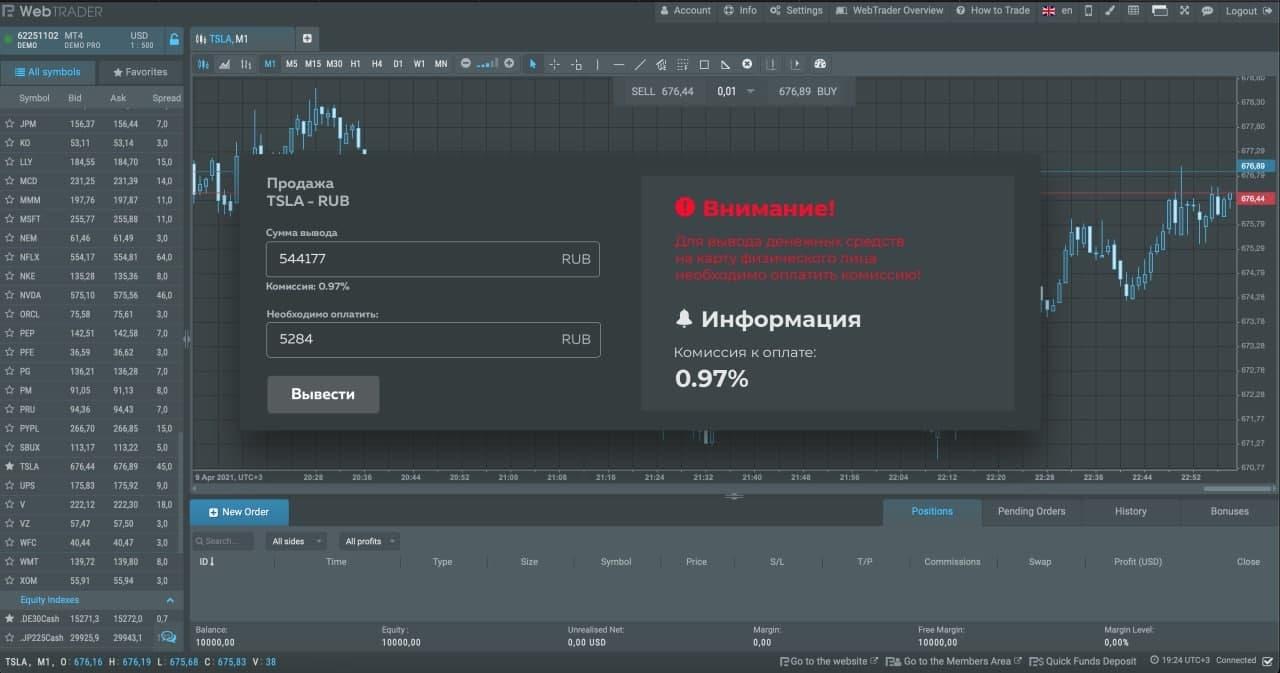Switch to the Pending Orders tab
Screen dimensions: 1280x673
pyautogui.click(x=1031, y=511)
